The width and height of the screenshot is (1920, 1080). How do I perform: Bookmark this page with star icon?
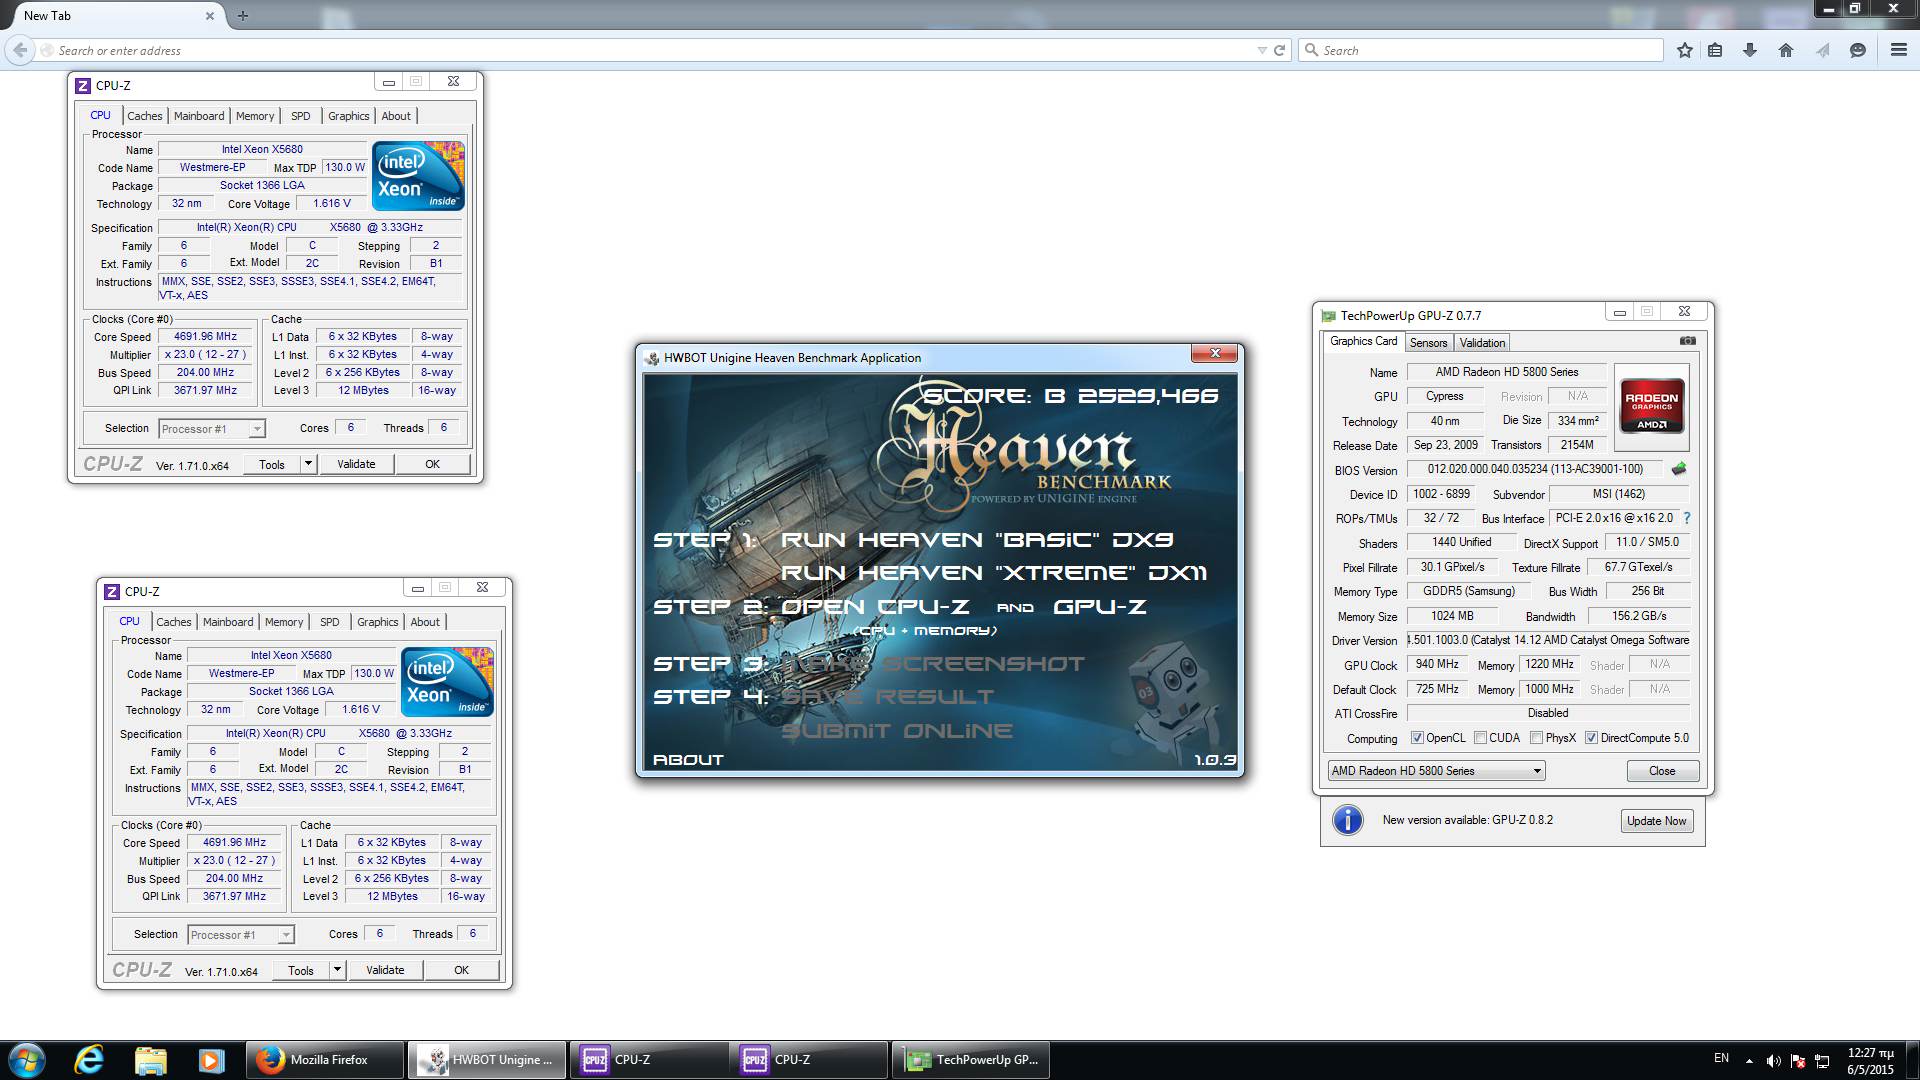[x=1685, y=50]
